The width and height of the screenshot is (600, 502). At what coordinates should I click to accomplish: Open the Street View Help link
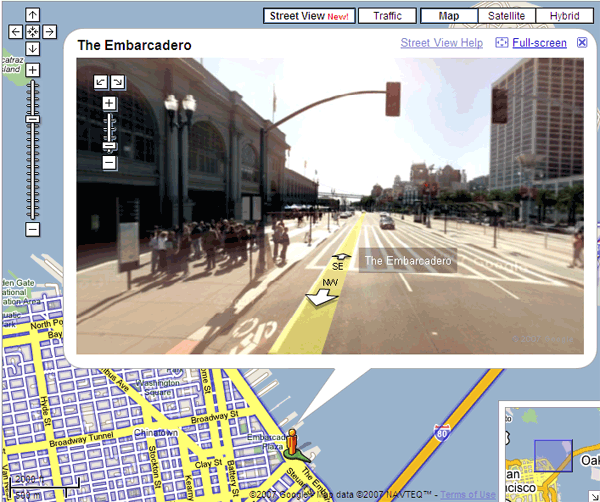click(442, 43)
